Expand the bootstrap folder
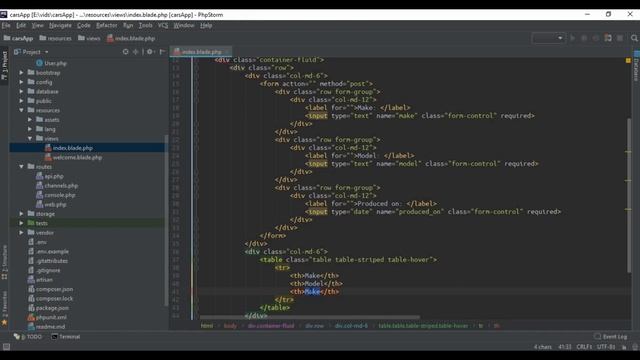The height and width of the screenshot is (360, 640). point(22,73)
